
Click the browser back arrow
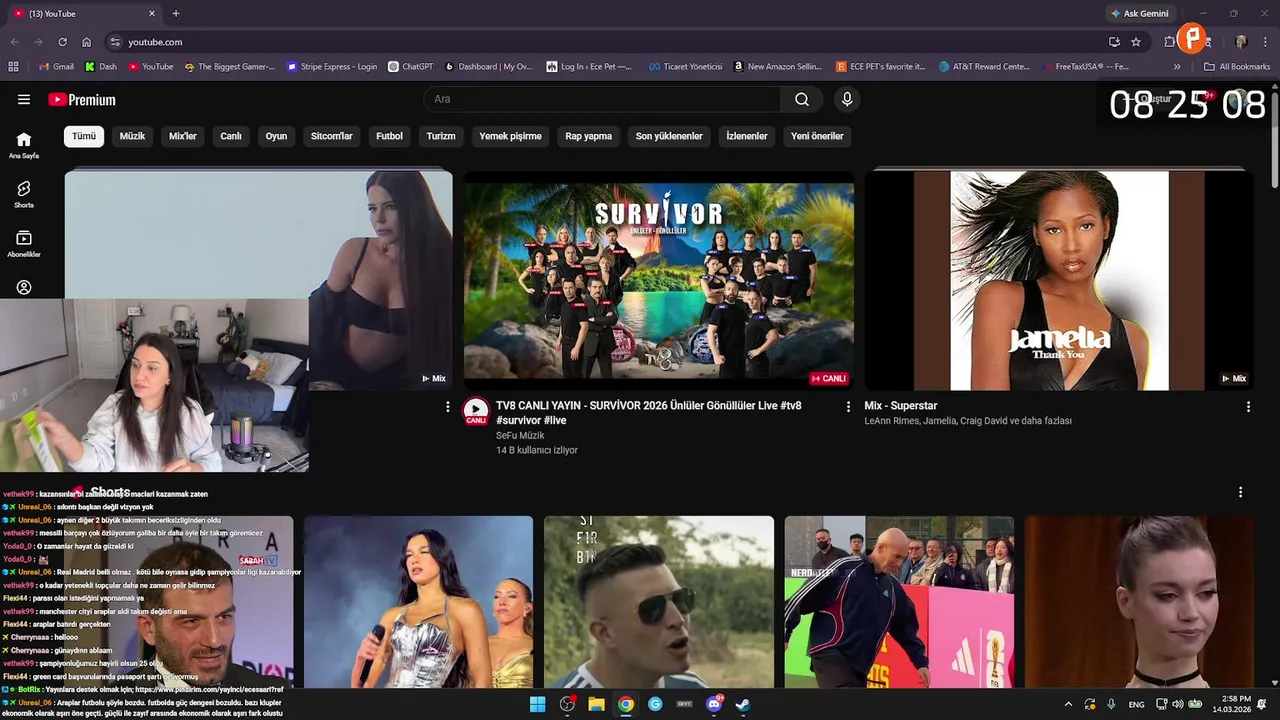(x=14, y=42)
